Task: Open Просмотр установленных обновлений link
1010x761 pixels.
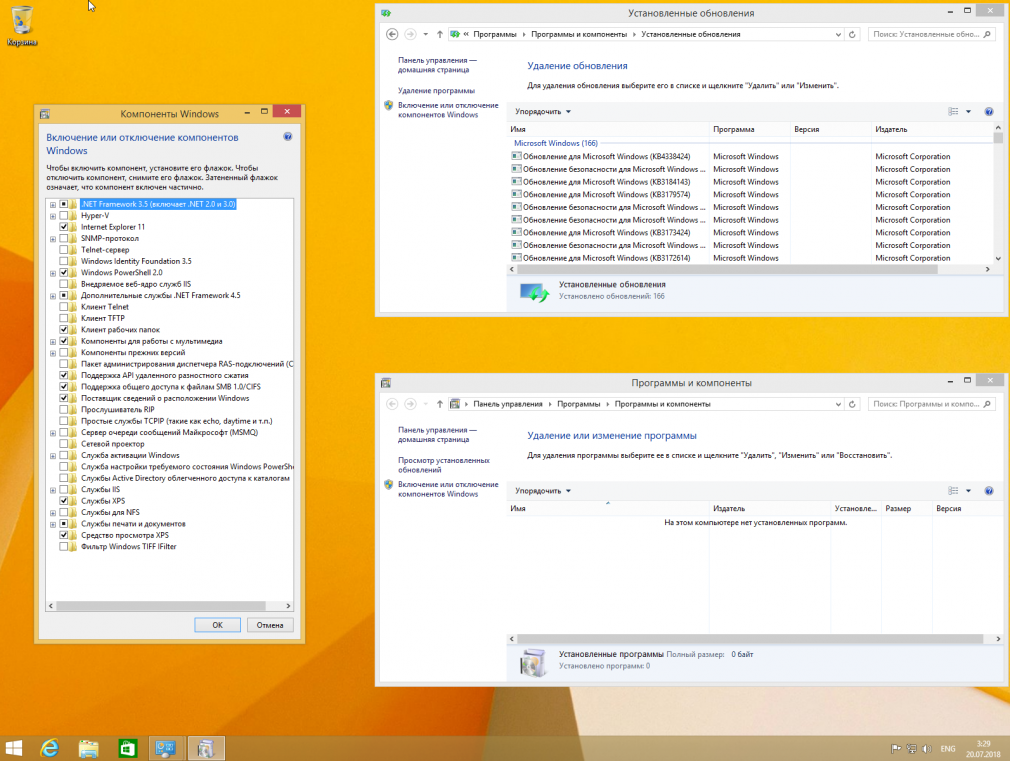Action: tap(444, 465)
